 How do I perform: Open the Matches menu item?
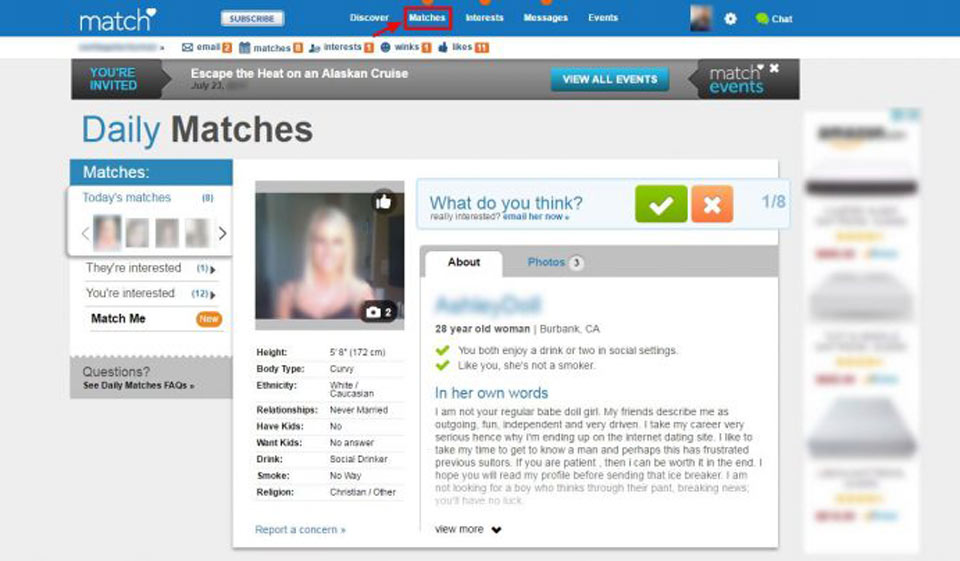[x=427, y=18]
